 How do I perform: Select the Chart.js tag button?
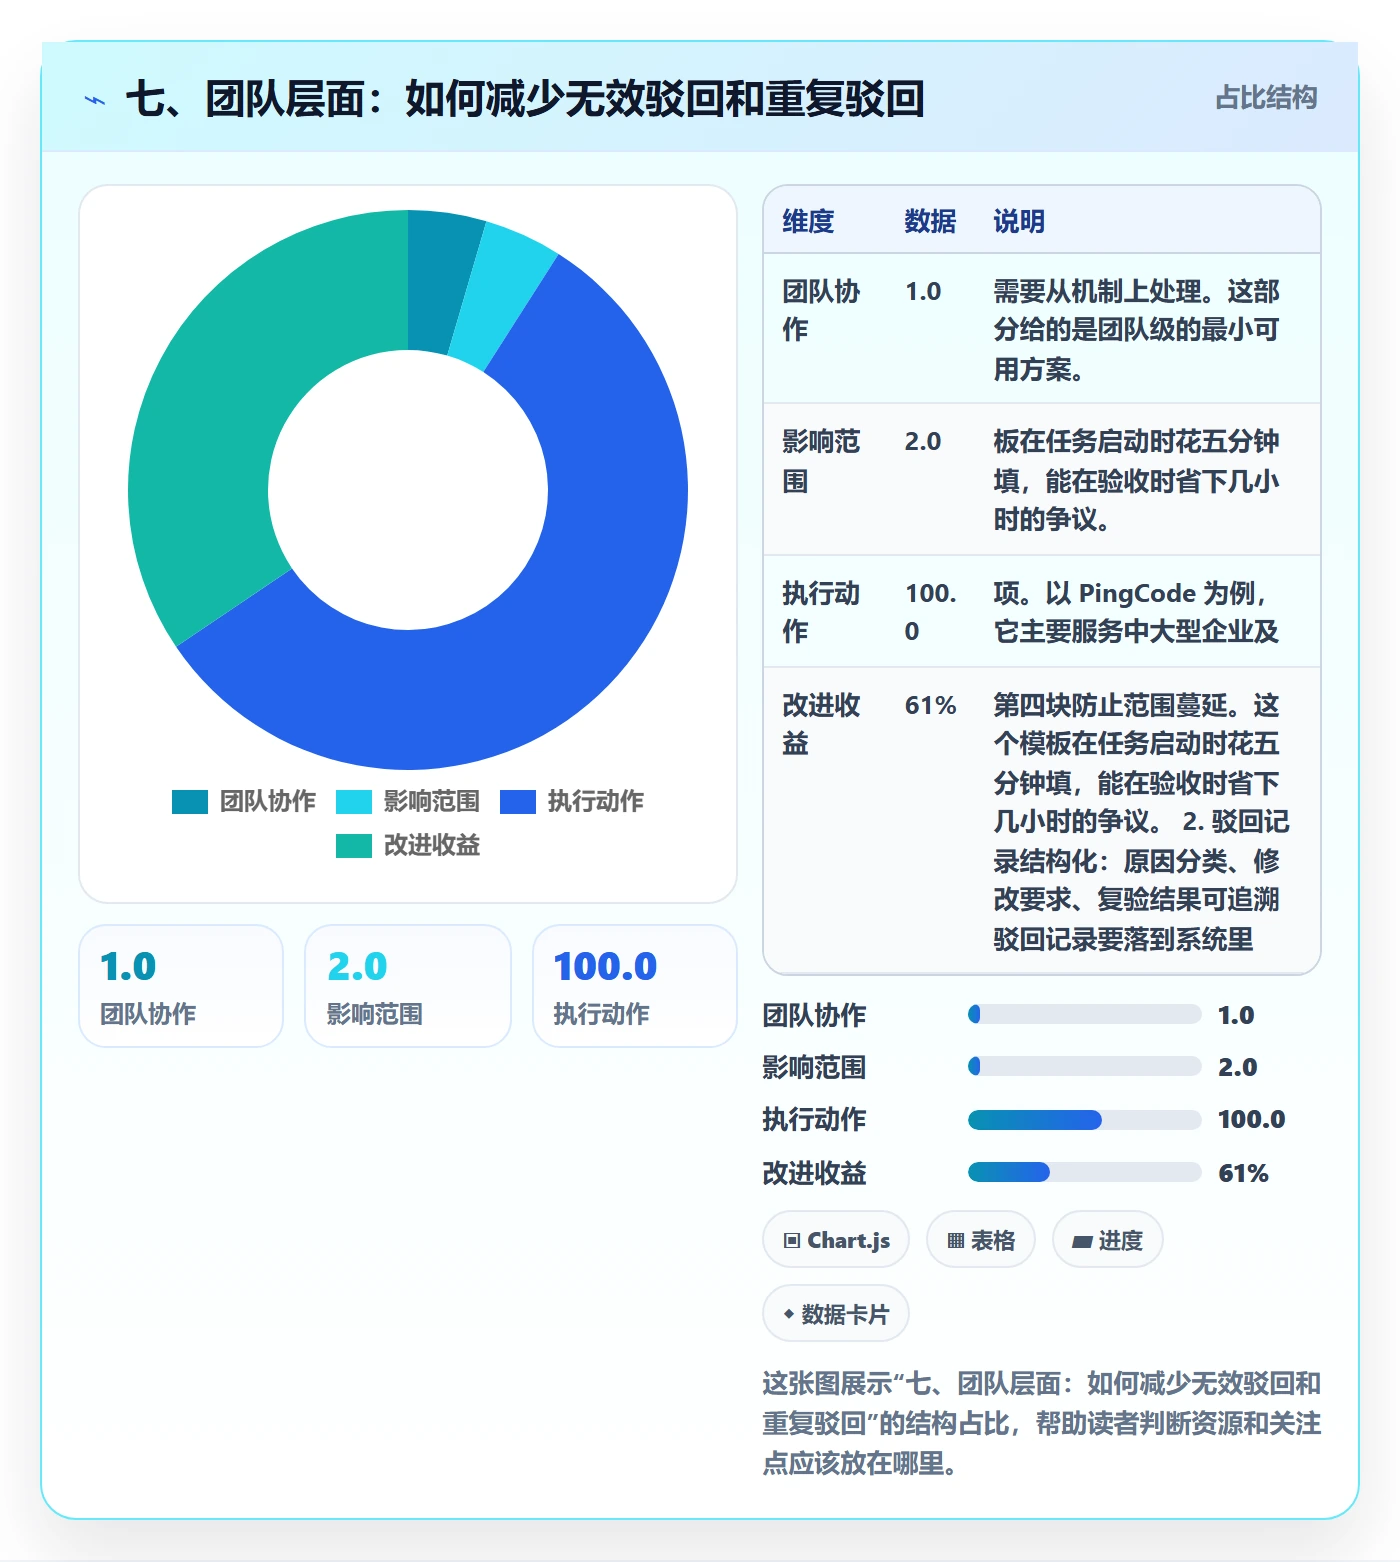pyautogui.click(x=836, y=1240)
